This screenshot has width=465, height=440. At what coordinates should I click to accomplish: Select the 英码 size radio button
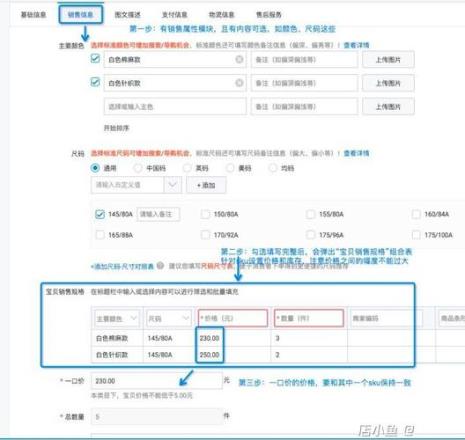coord(187,168)
